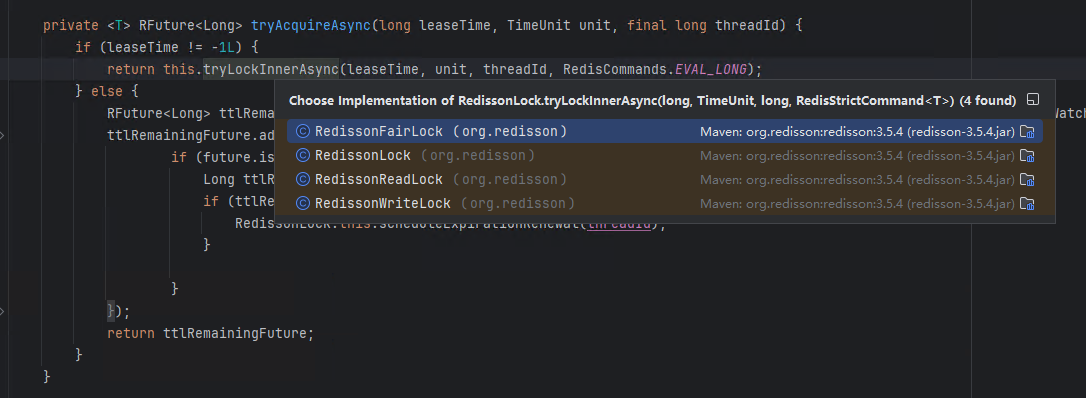Click the library jar icon on RedissonFairLock row
Viewport: 1086px width, 398px height.
[x=1027, y=132]
